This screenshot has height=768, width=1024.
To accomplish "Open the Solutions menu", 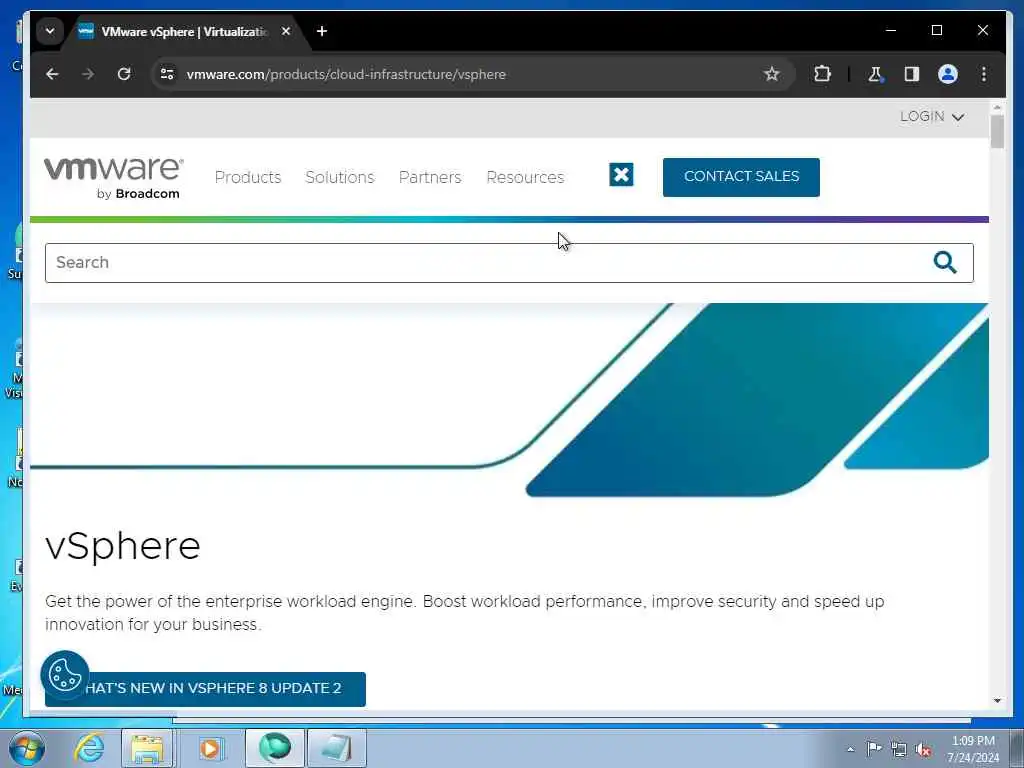I will tap(340, 177).
